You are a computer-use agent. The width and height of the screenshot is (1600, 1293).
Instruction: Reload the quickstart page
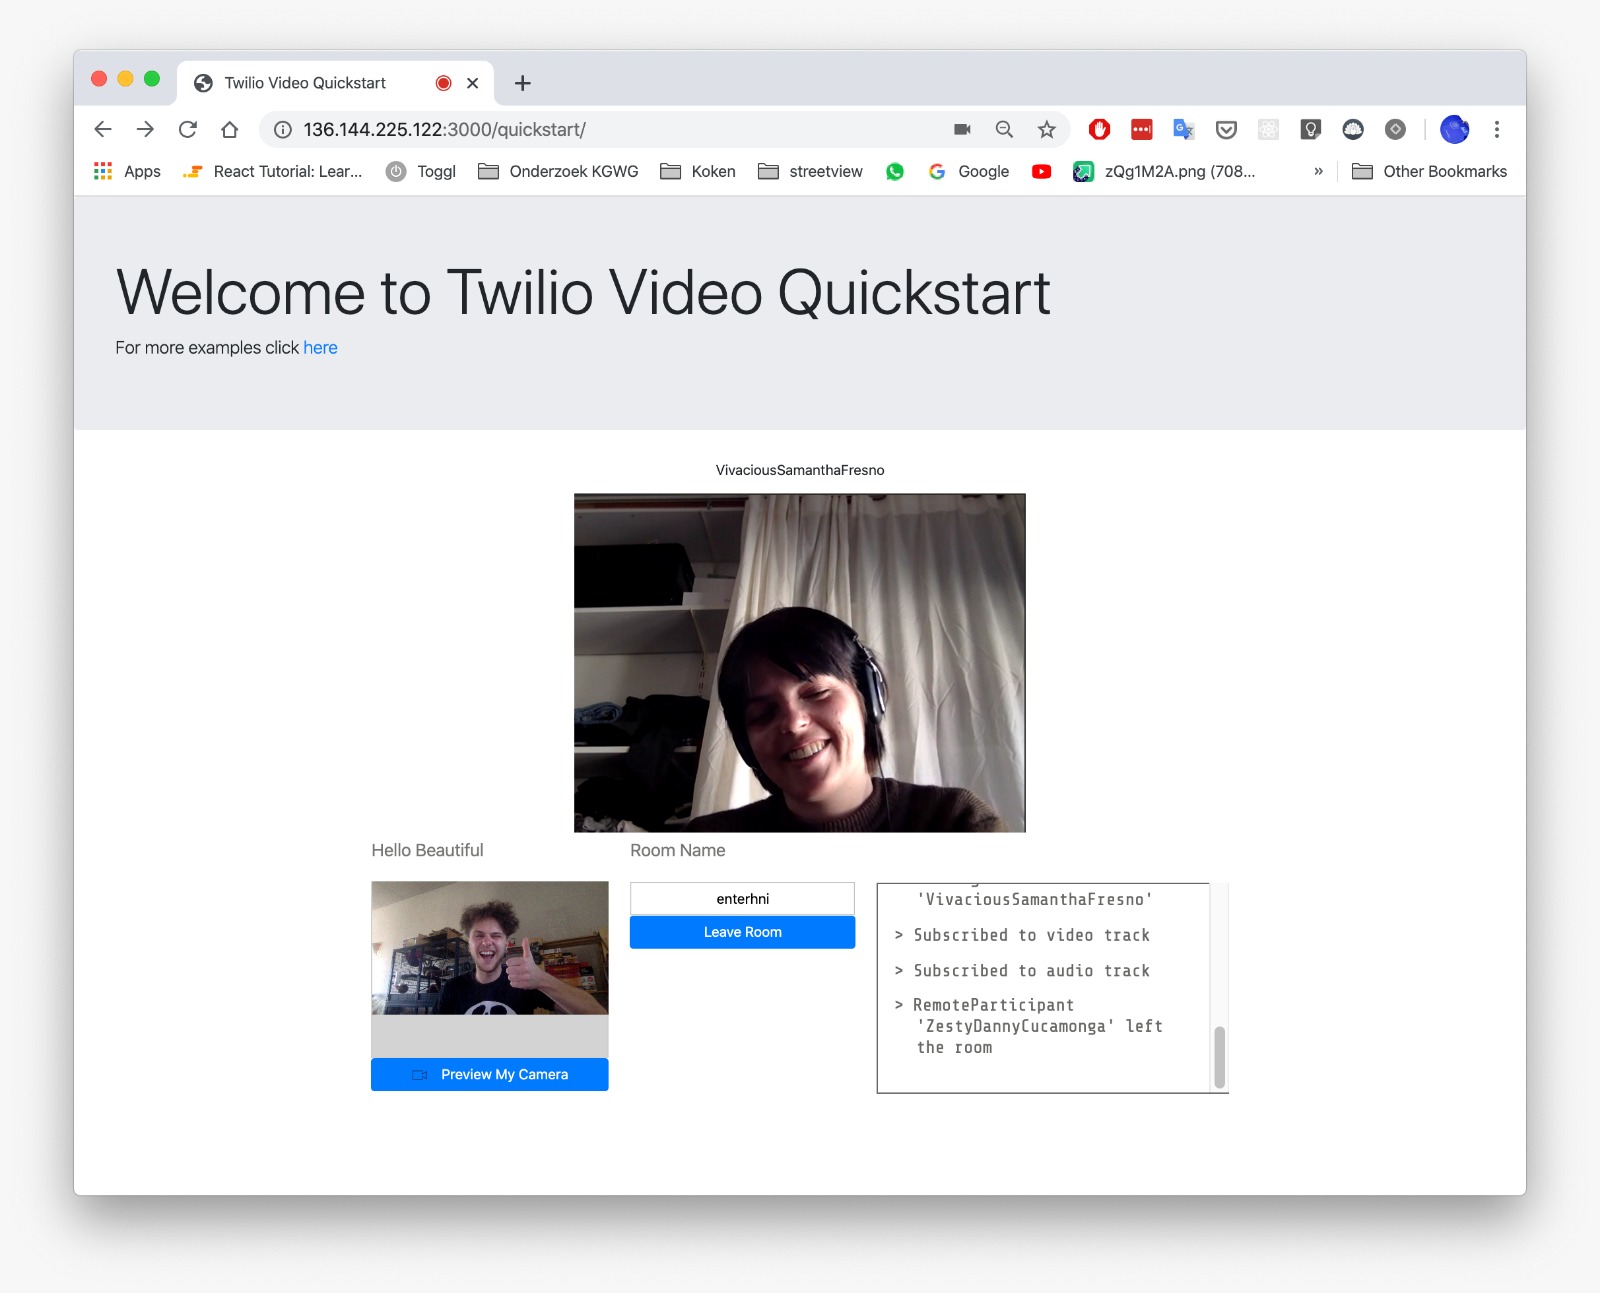pyautogui.click(x=187, y=129)
